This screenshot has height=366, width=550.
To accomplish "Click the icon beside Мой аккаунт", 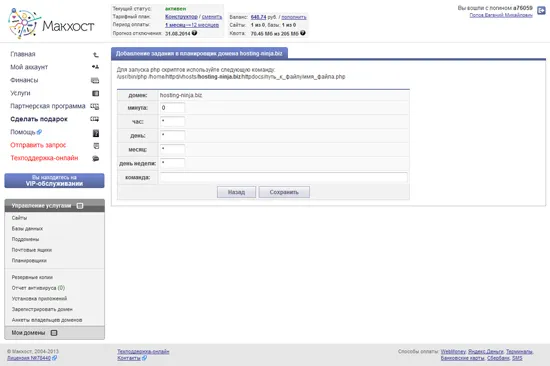I will click(95, 67).
